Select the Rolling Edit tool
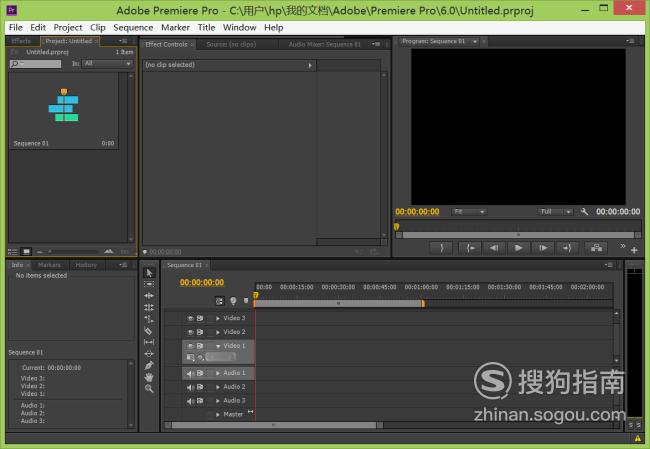This screenshot has width=650, height=449. 149,307
